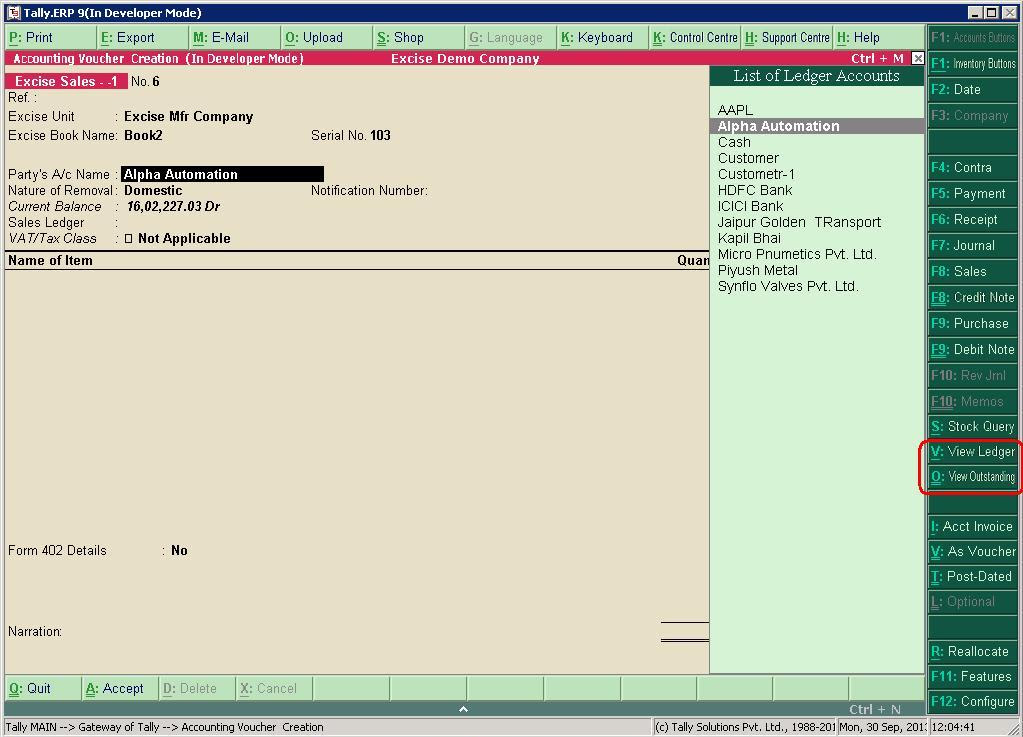Click the clock in the status bar
The image size is (1023, 737).
(x=953, y=727)
